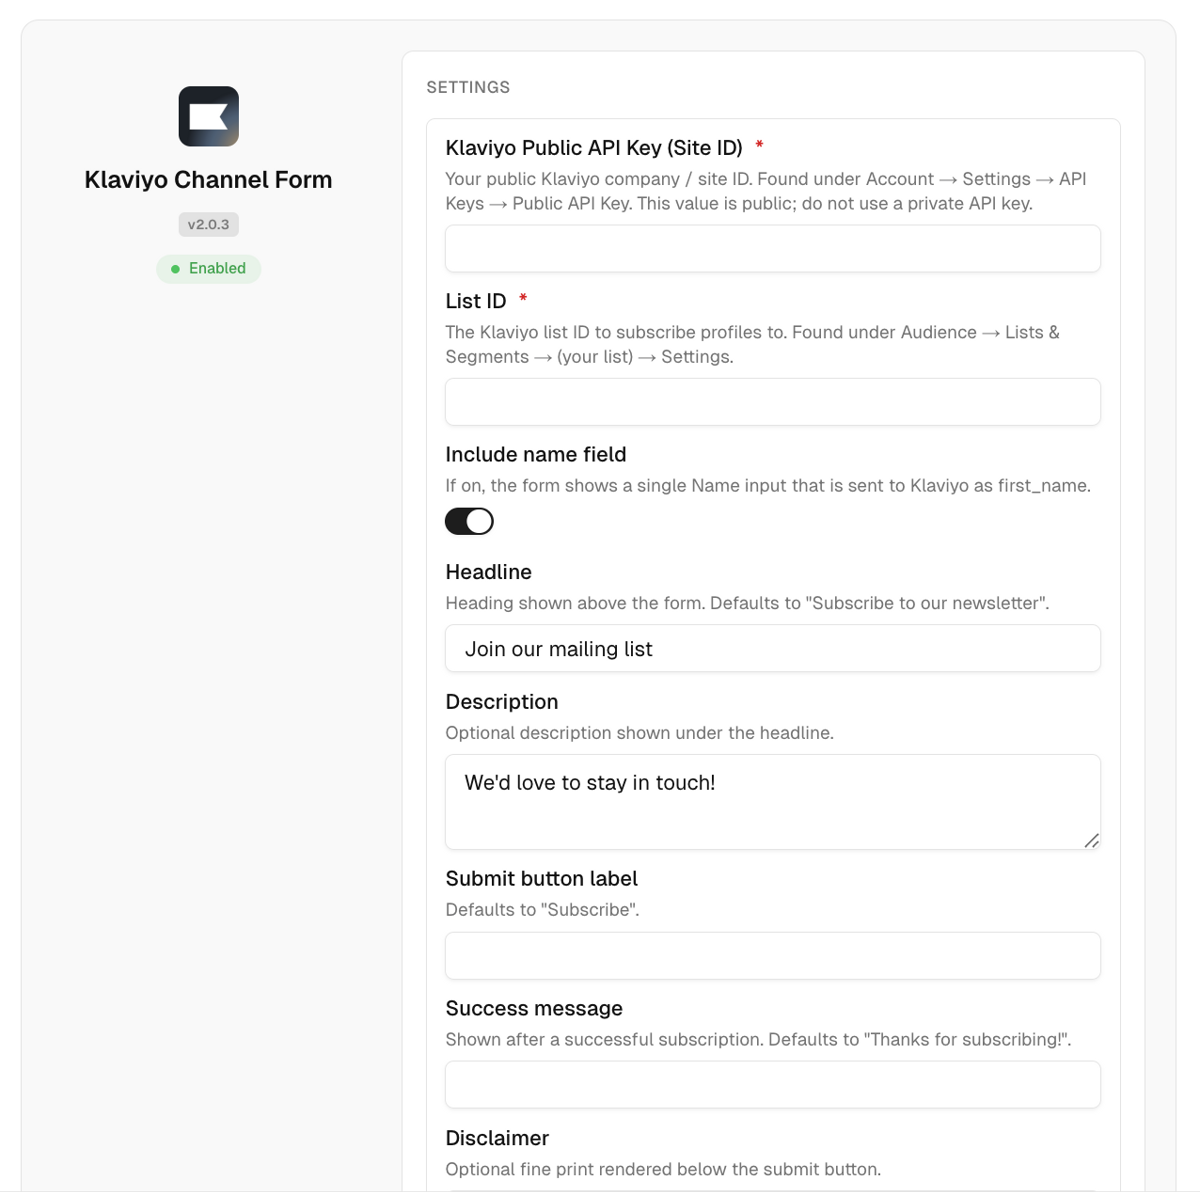Viewport: 1200px width, 1192px height.
Task: Click the Enabled status badge
Action: pos(208,268)
